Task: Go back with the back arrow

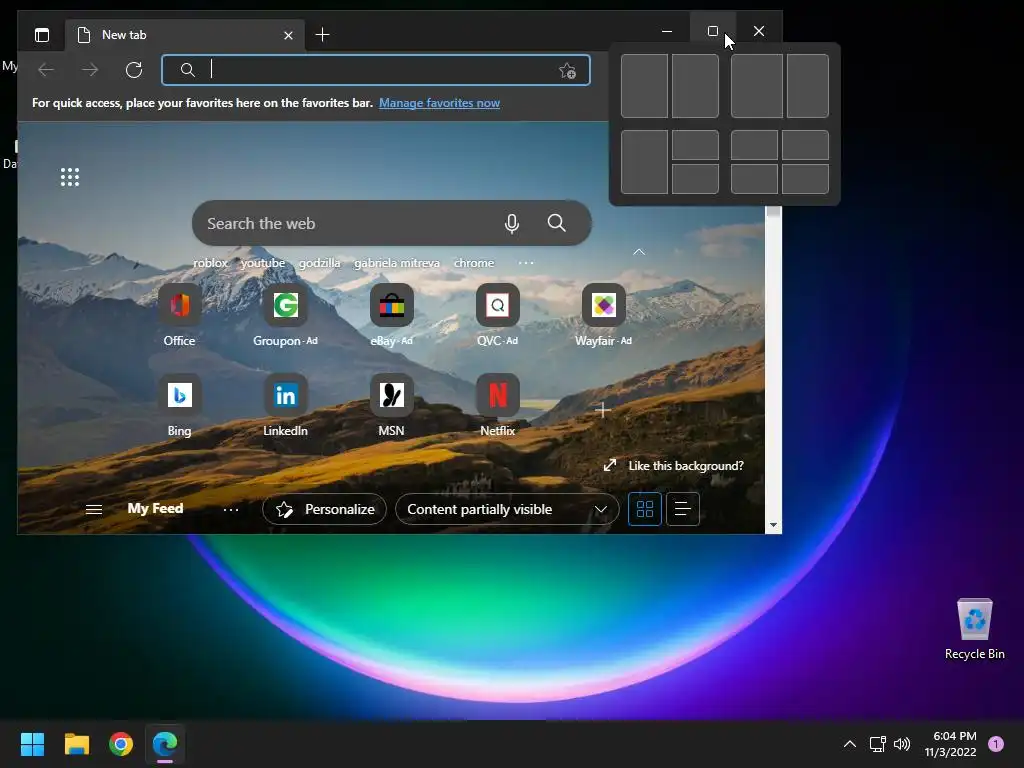Action: click(x=46, y=70)
